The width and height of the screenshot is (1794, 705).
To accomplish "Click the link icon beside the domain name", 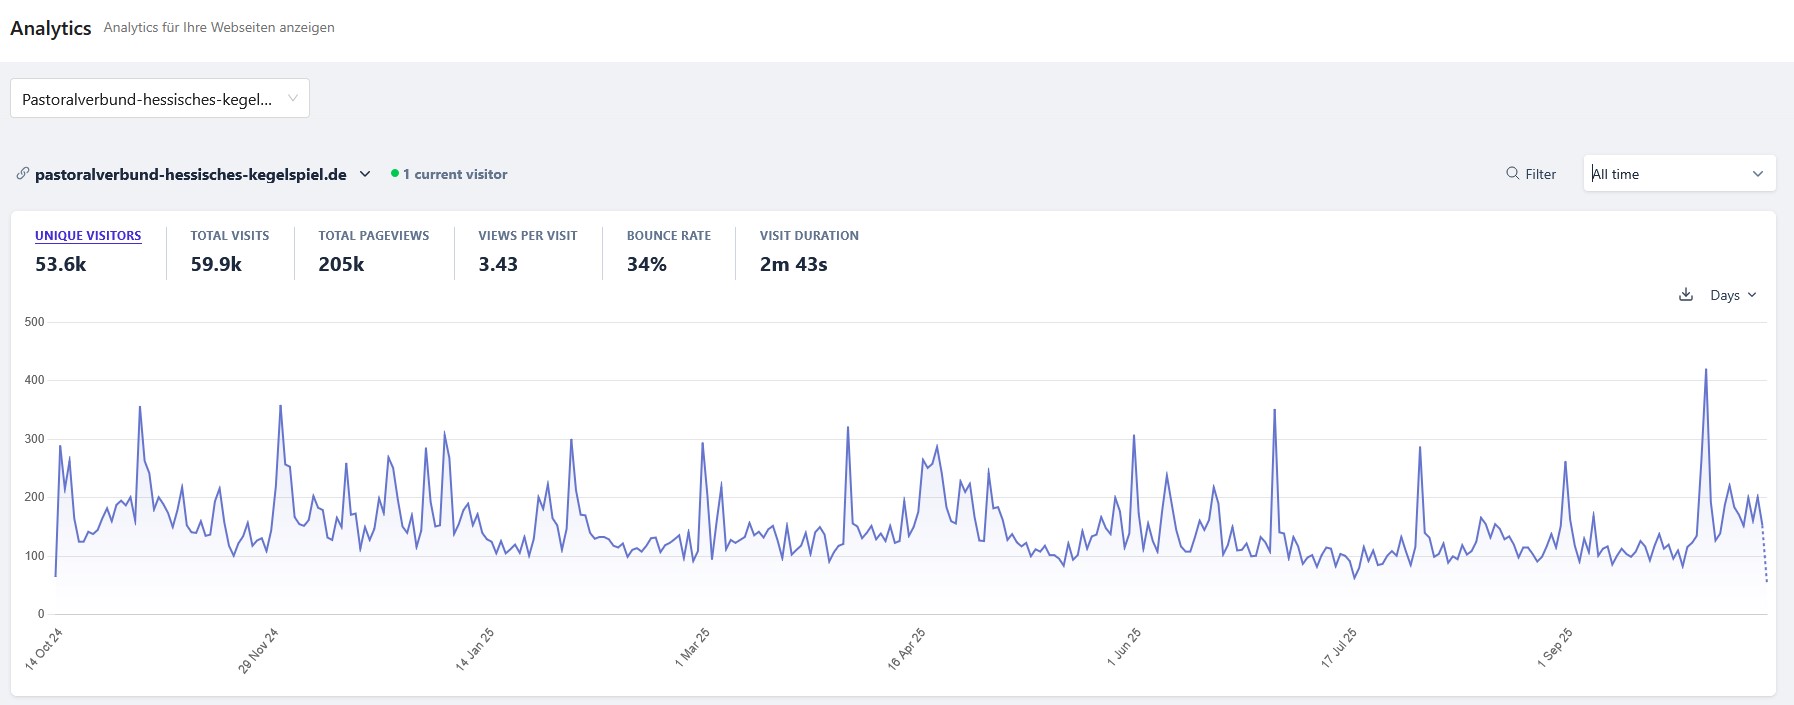I will [x=22, y=174].
